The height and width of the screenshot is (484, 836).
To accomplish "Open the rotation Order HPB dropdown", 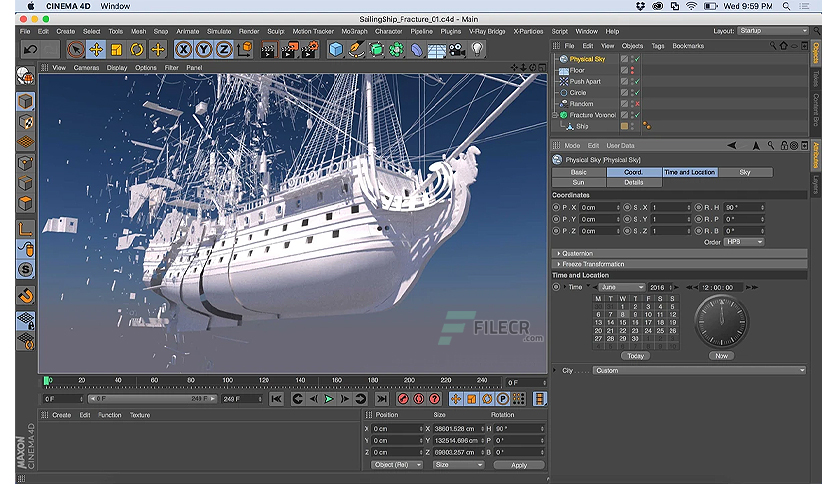I will (x=744, y=242).
